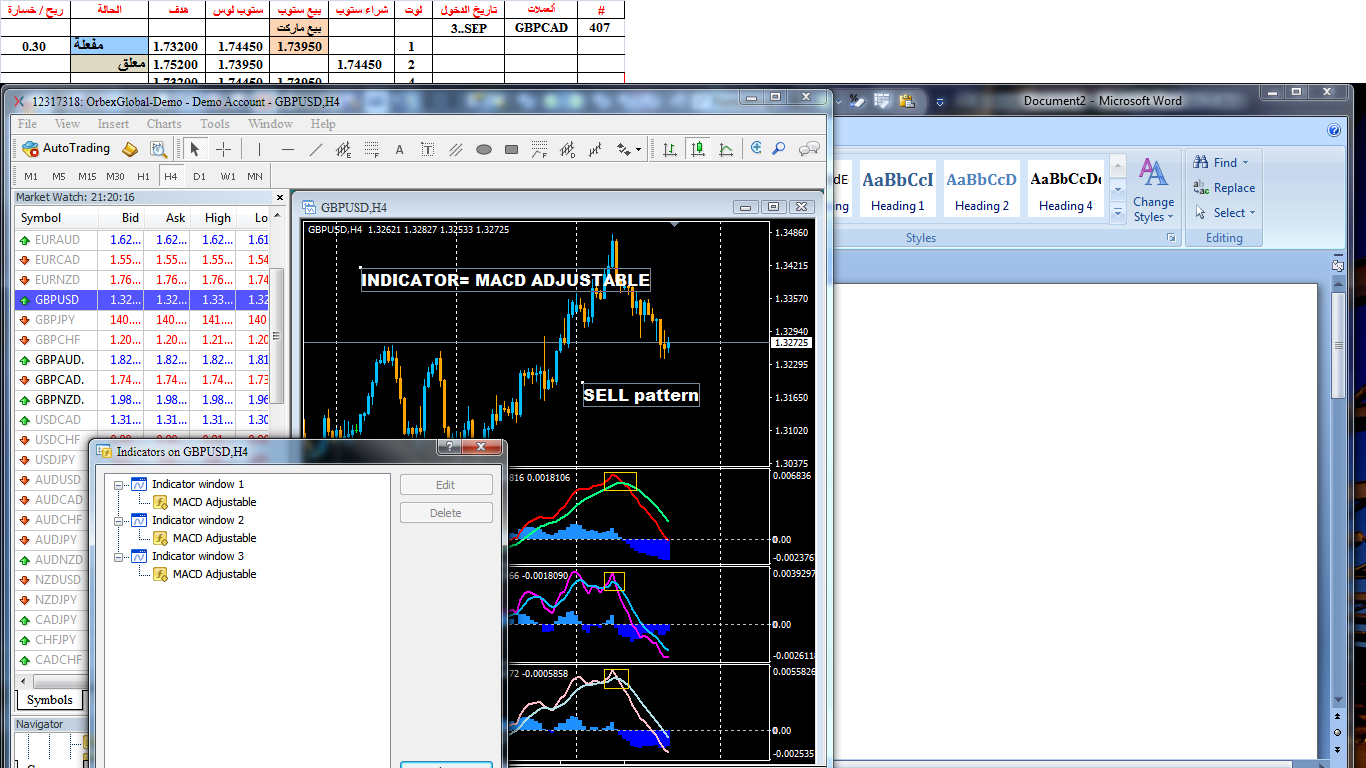Collapse the Indicator window 1 node
This screenshot has width=1366, height=768.
point(119,485)
